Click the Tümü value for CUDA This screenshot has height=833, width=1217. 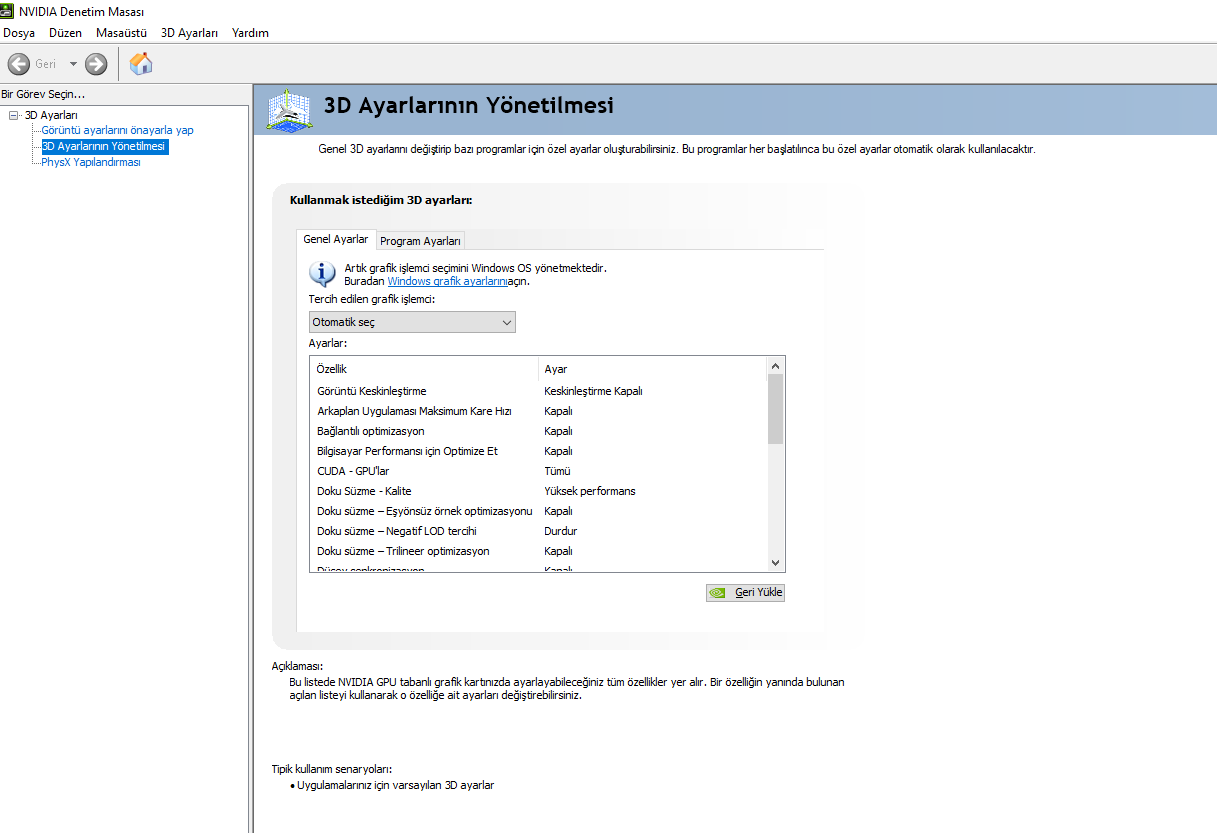point(557,471)
